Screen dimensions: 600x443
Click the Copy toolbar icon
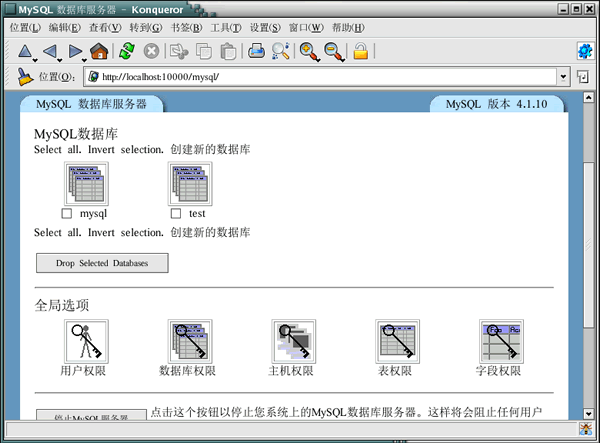pos(204,51)
